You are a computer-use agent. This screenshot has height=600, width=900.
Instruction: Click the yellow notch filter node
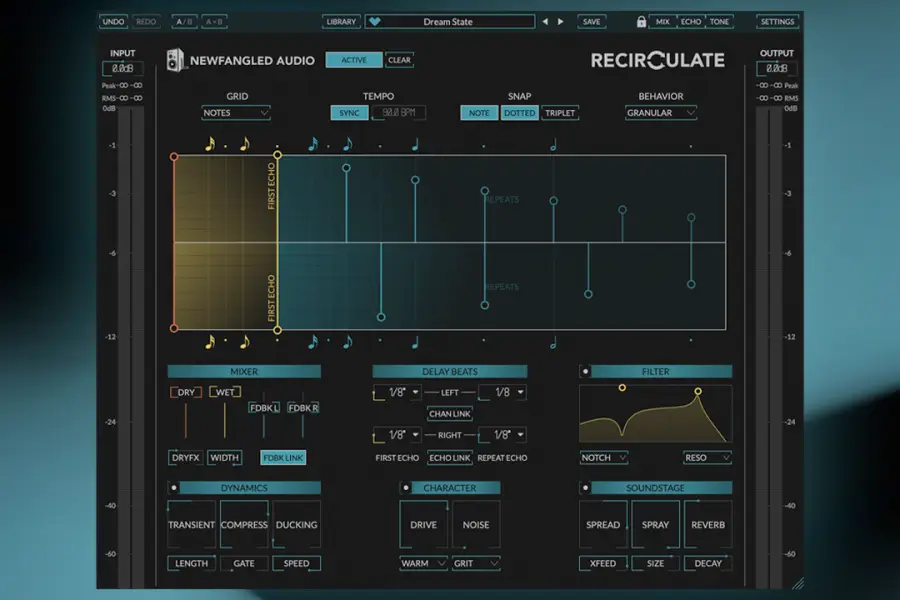(x=622, y=388)
